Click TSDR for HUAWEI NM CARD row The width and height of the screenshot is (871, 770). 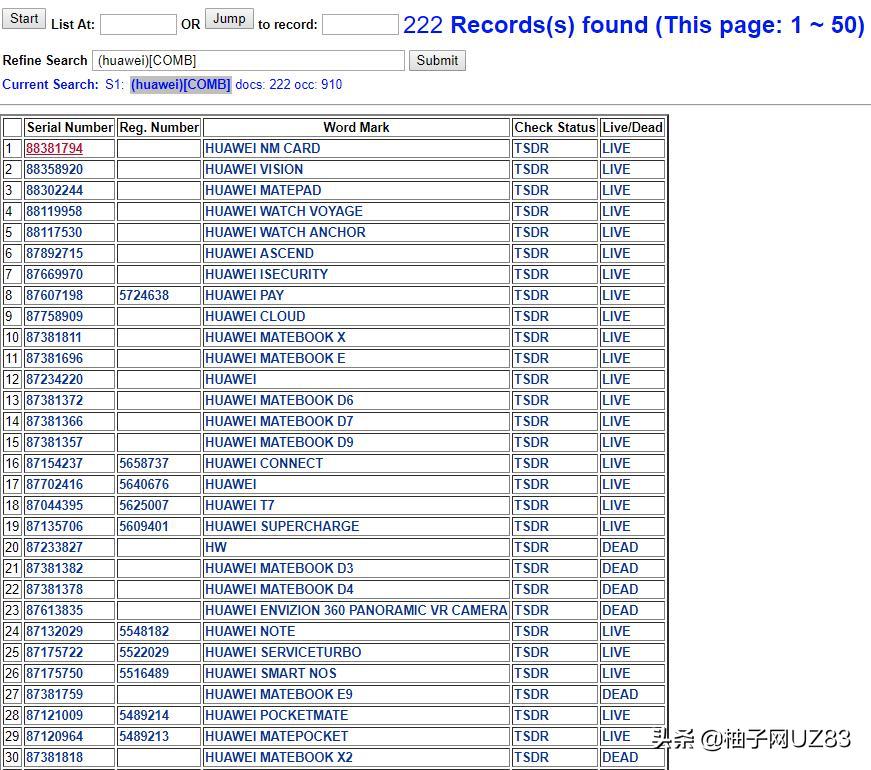pos(531,148)
